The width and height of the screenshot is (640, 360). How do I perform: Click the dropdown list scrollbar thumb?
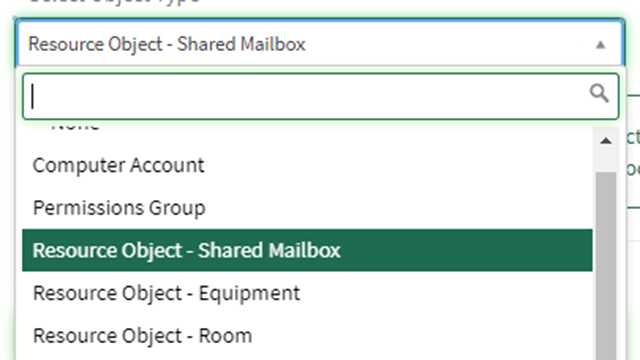(606, 266)
